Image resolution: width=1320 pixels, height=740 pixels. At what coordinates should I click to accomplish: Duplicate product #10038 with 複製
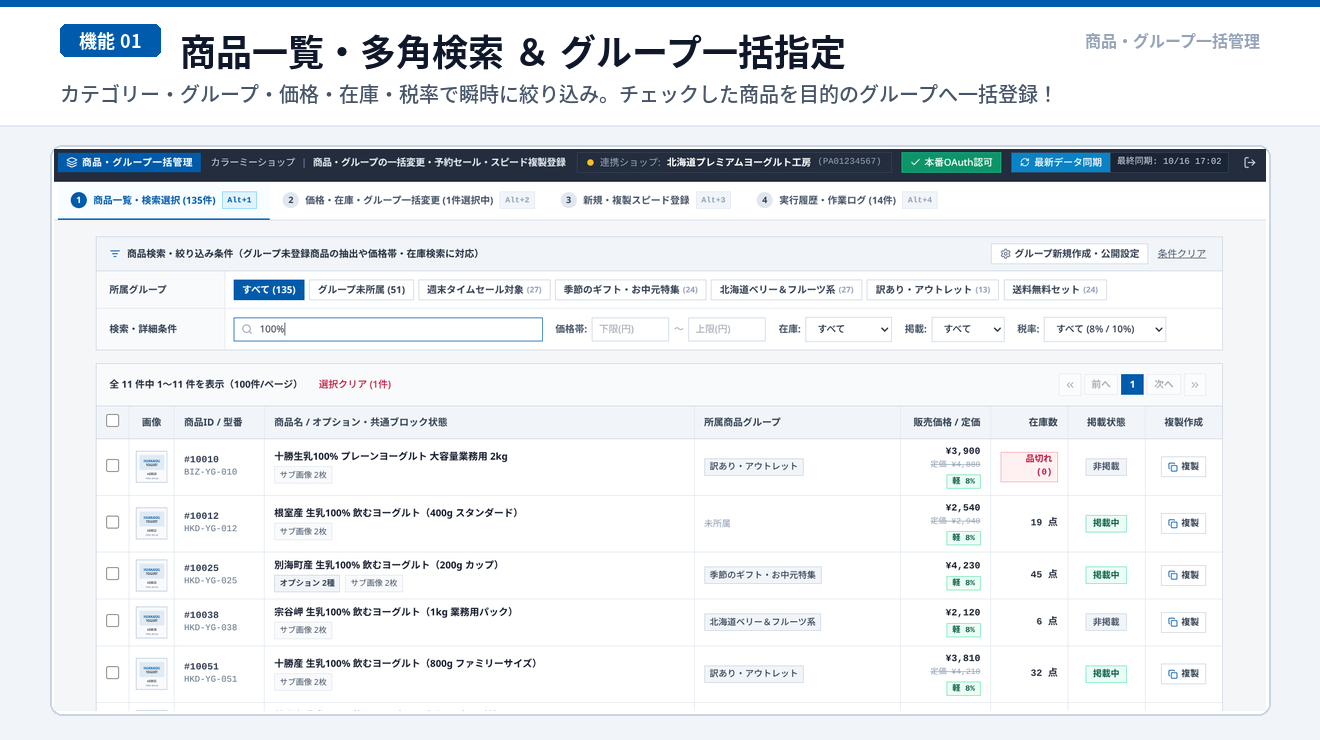(x=1183, y=622)
